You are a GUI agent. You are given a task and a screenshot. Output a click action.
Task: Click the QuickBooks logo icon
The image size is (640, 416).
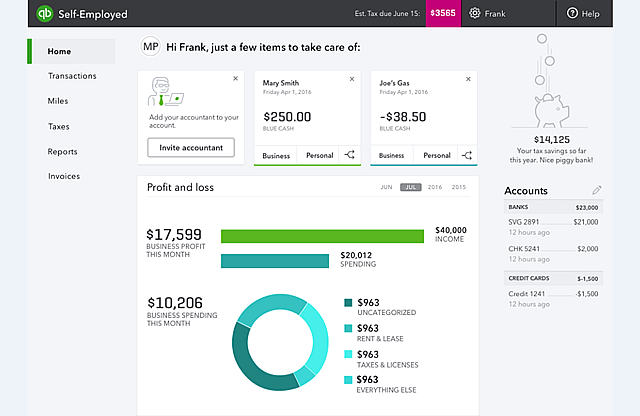(45, 14)
